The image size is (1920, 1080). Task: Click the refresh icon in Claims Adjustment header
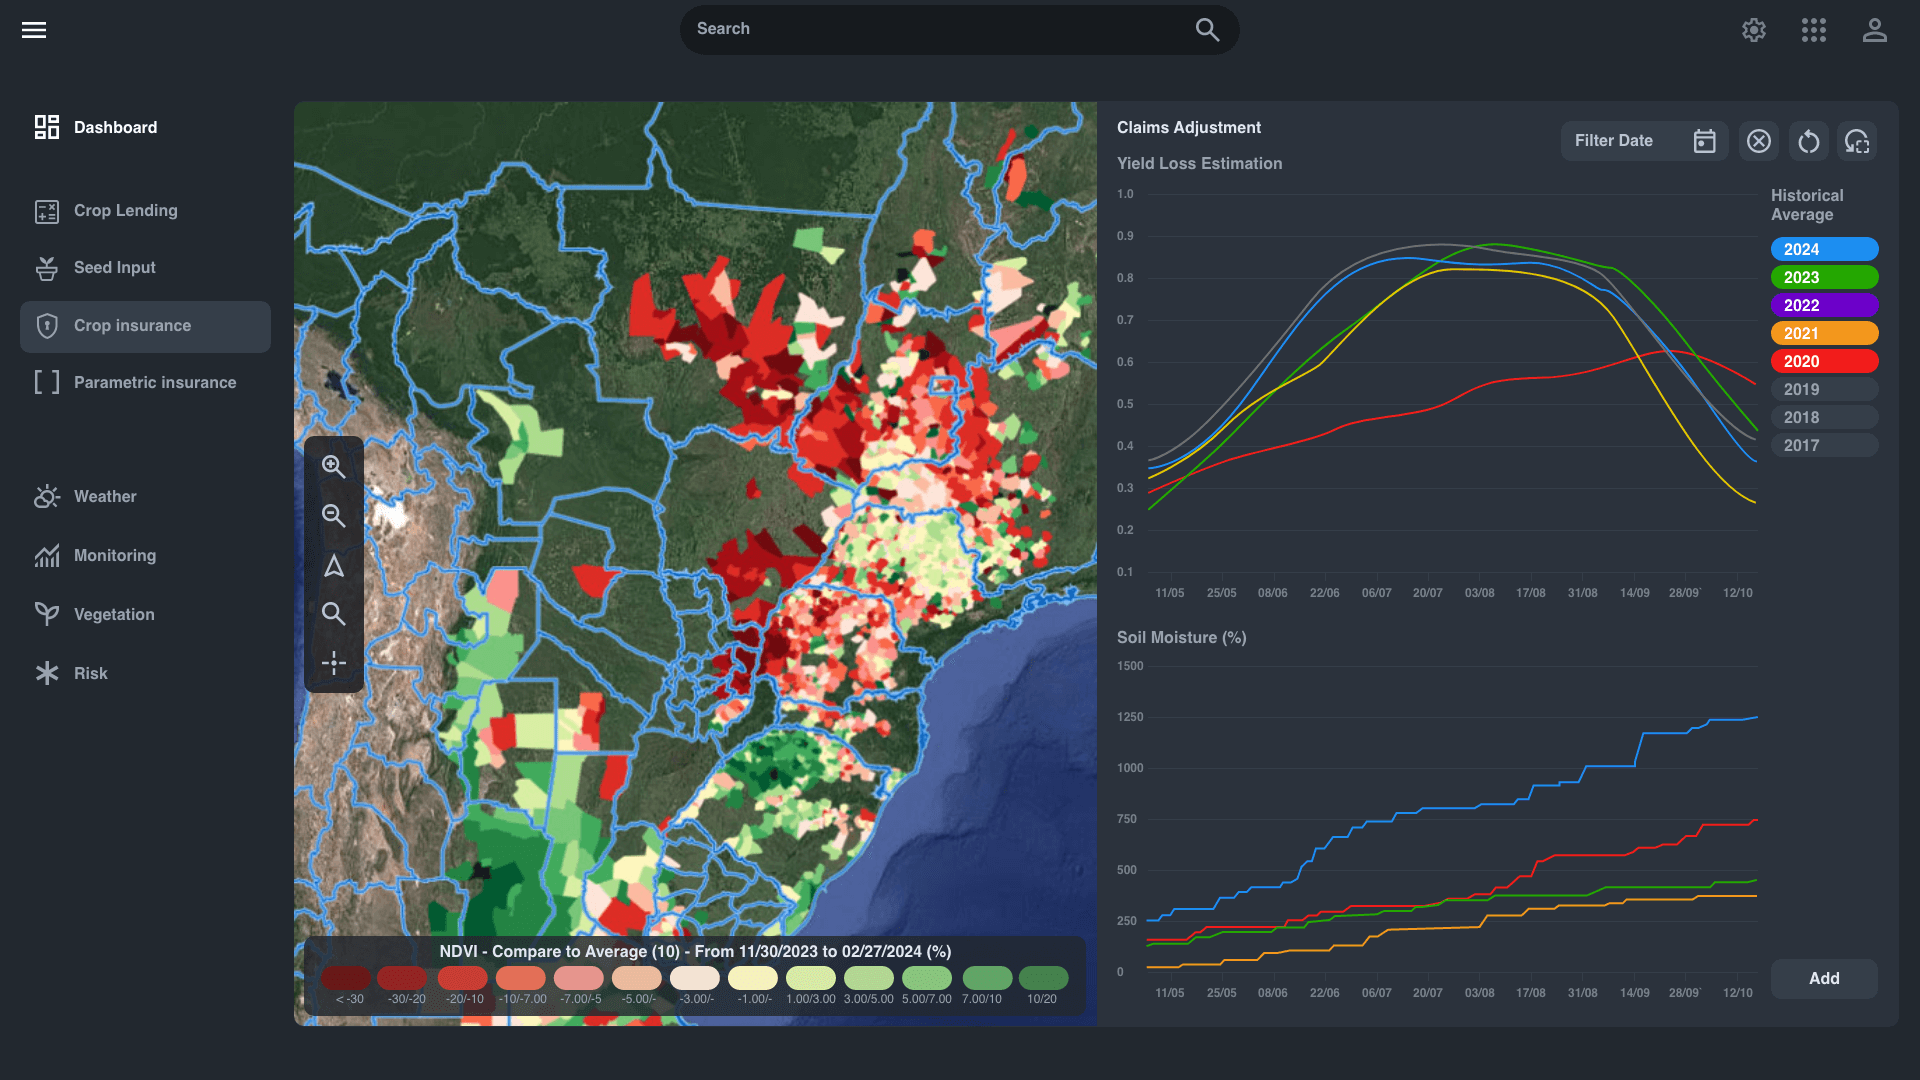[1808, 141]
